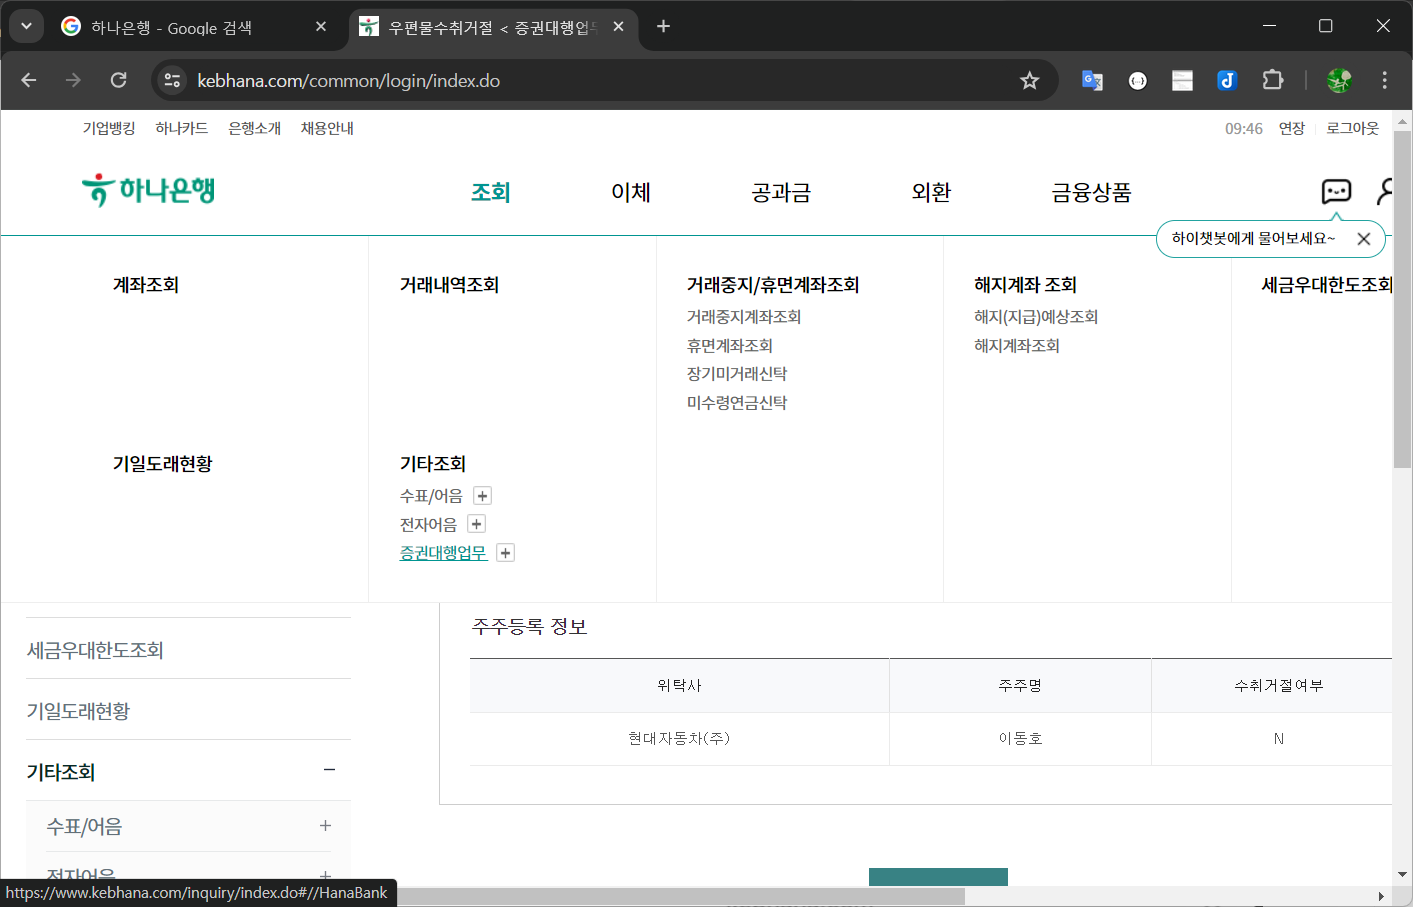This screenshot has height=907, width=1413.
Task: Click the 거래중지/휴면계좌조회 heading
Action: (773, 285)
